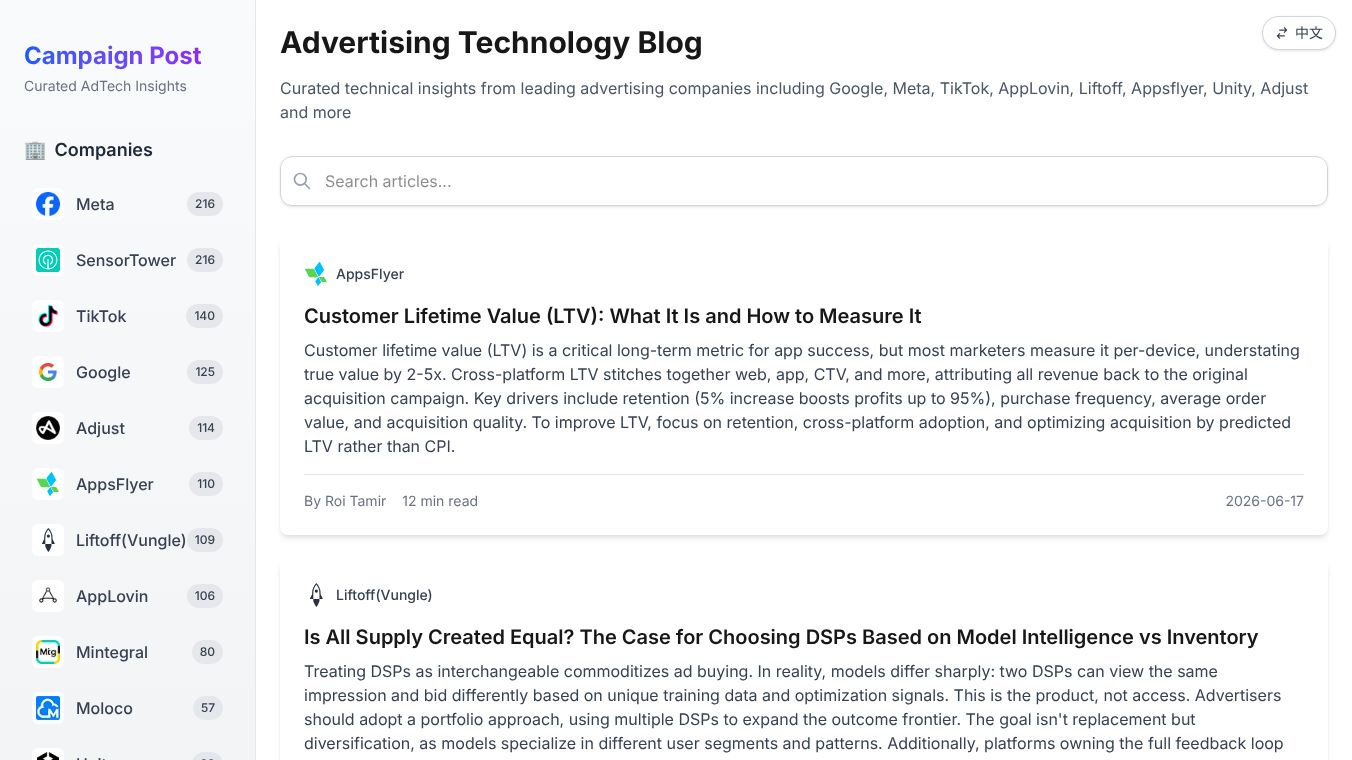Click the Liftoff rocket icon in sidebar
Screen dimensions: 1352x760
48,540
